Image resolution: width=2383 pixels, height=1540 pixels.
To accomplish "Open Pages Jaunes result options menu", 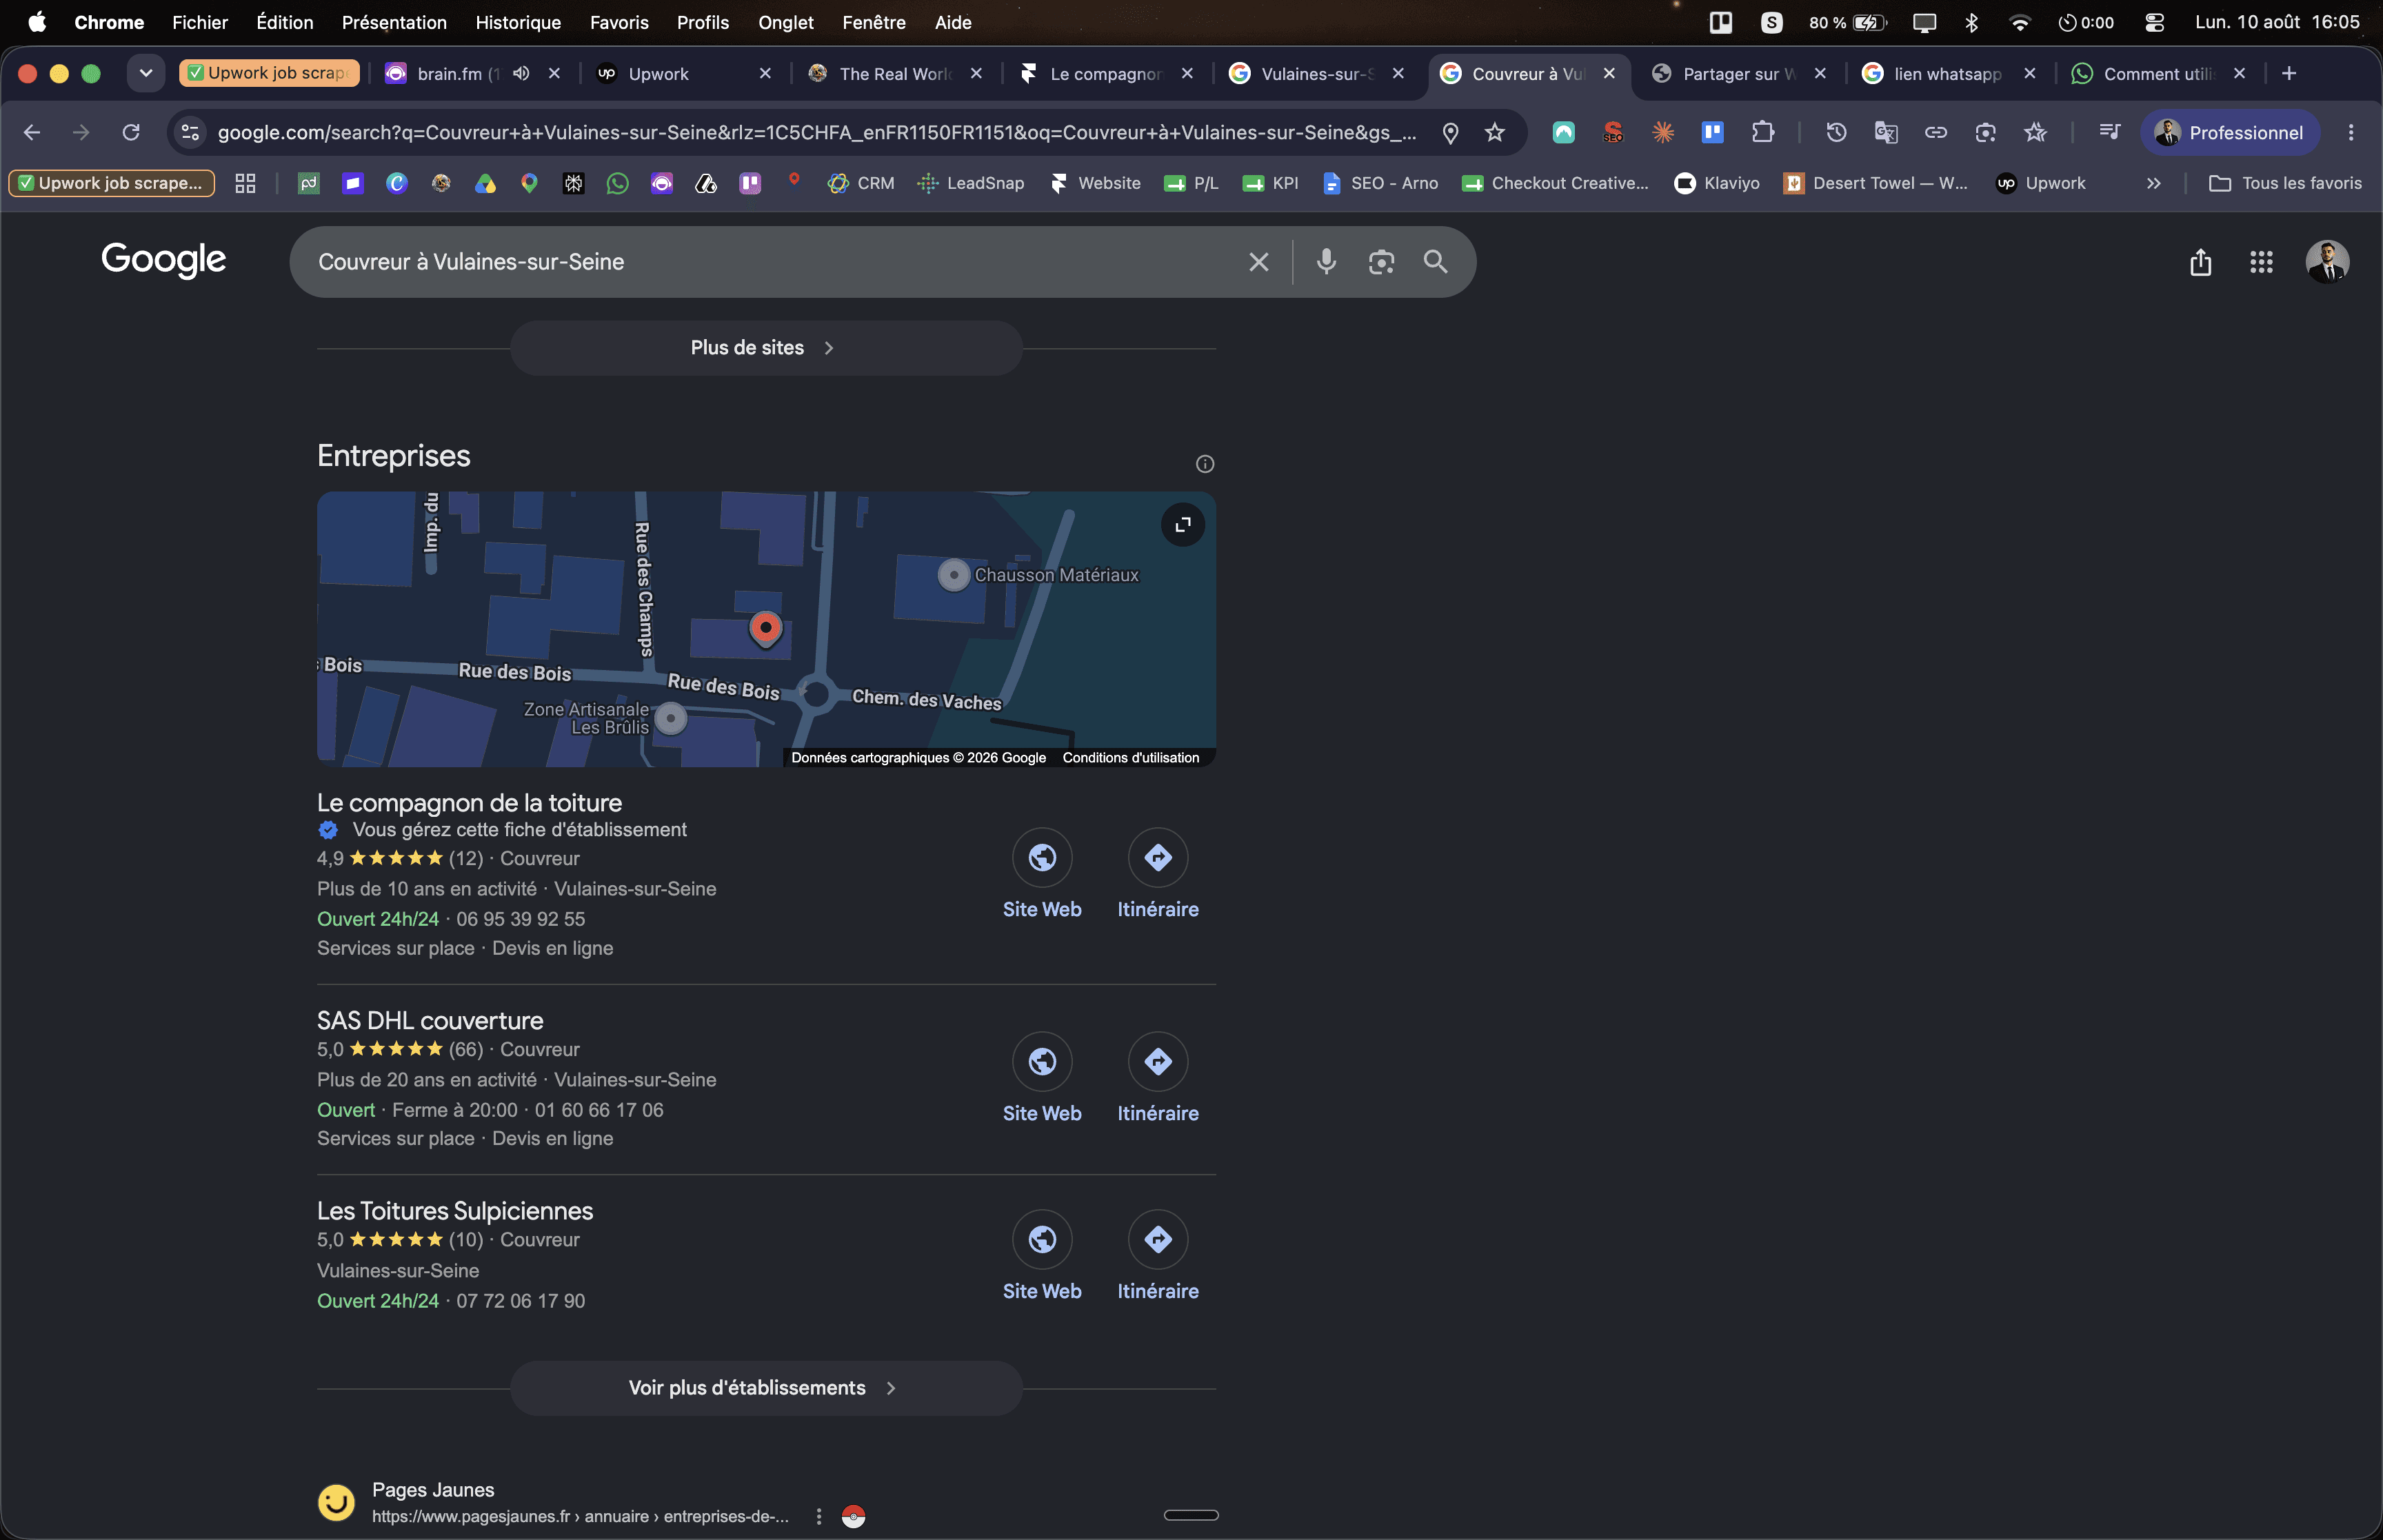I will pyautogui.click(x=819, y=1517).
